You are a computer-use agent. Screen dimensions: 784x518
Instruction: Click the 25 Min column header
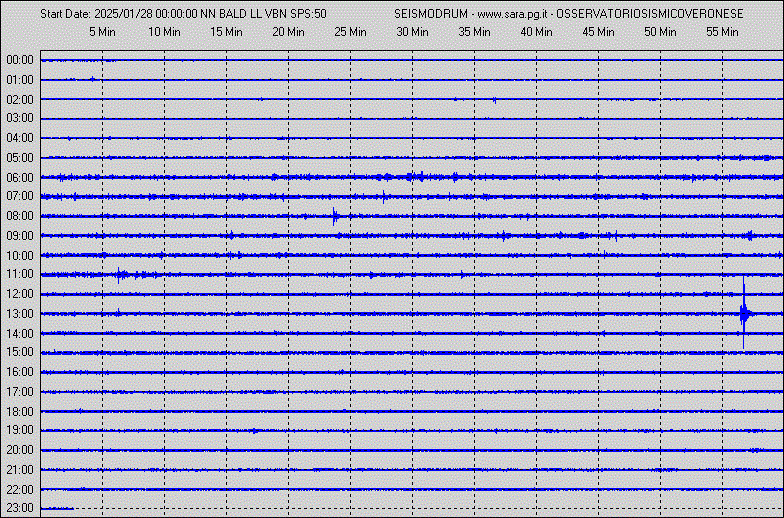[350, 32]
